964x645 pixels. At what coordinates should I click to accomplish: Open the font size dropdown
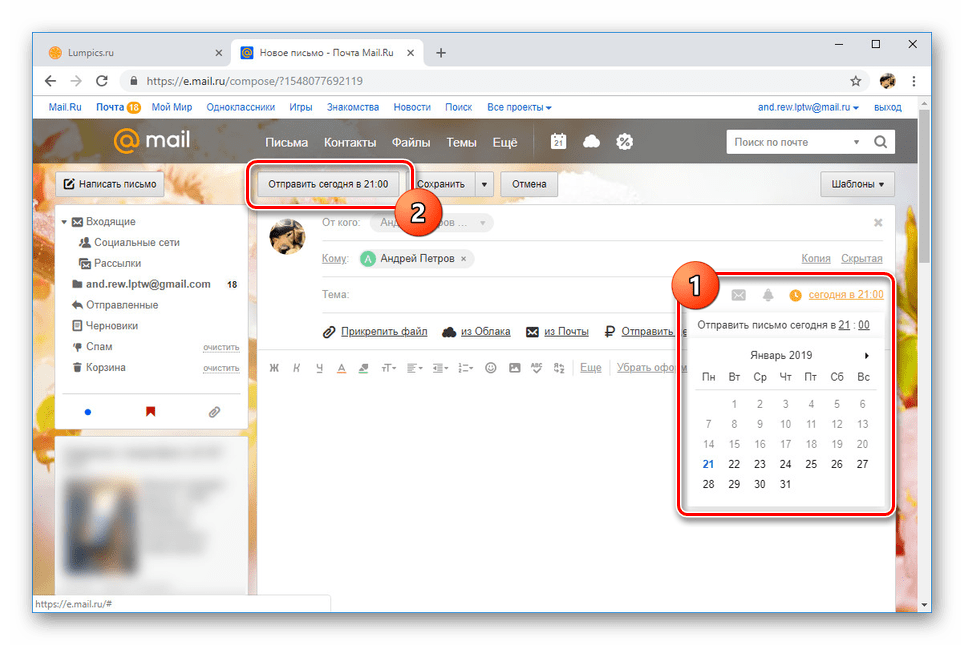(389, 368)
